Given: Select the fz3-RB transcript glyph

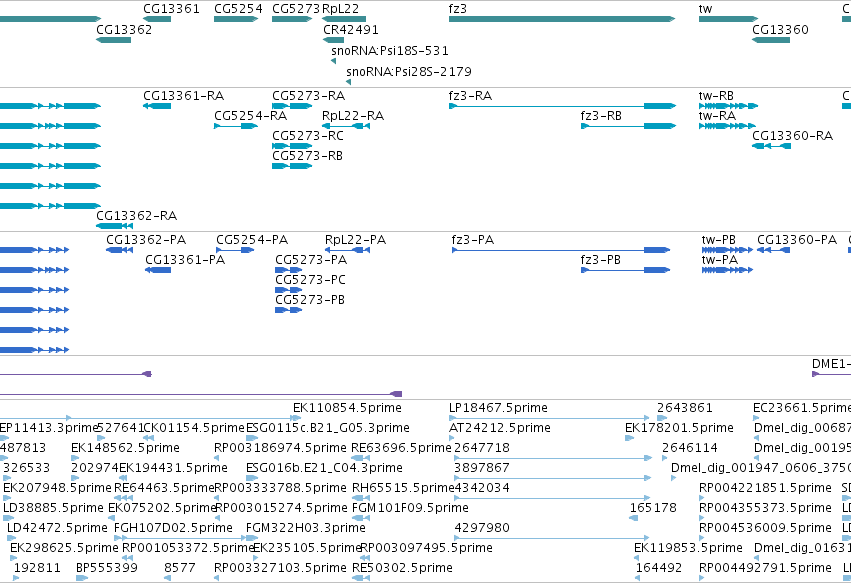Looking at the screenshot, I should [x=628, y=126].
